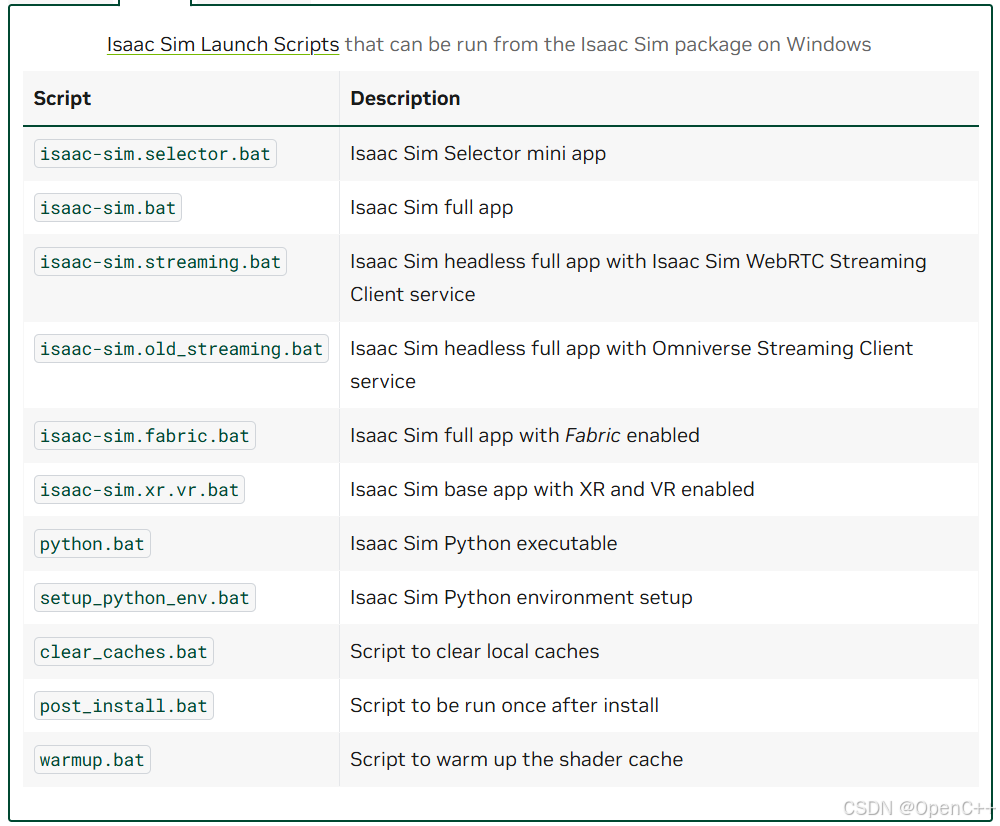Select the isaac-sim.bat code label
This screenshot has height=826, width=1000.
(108, 208)
